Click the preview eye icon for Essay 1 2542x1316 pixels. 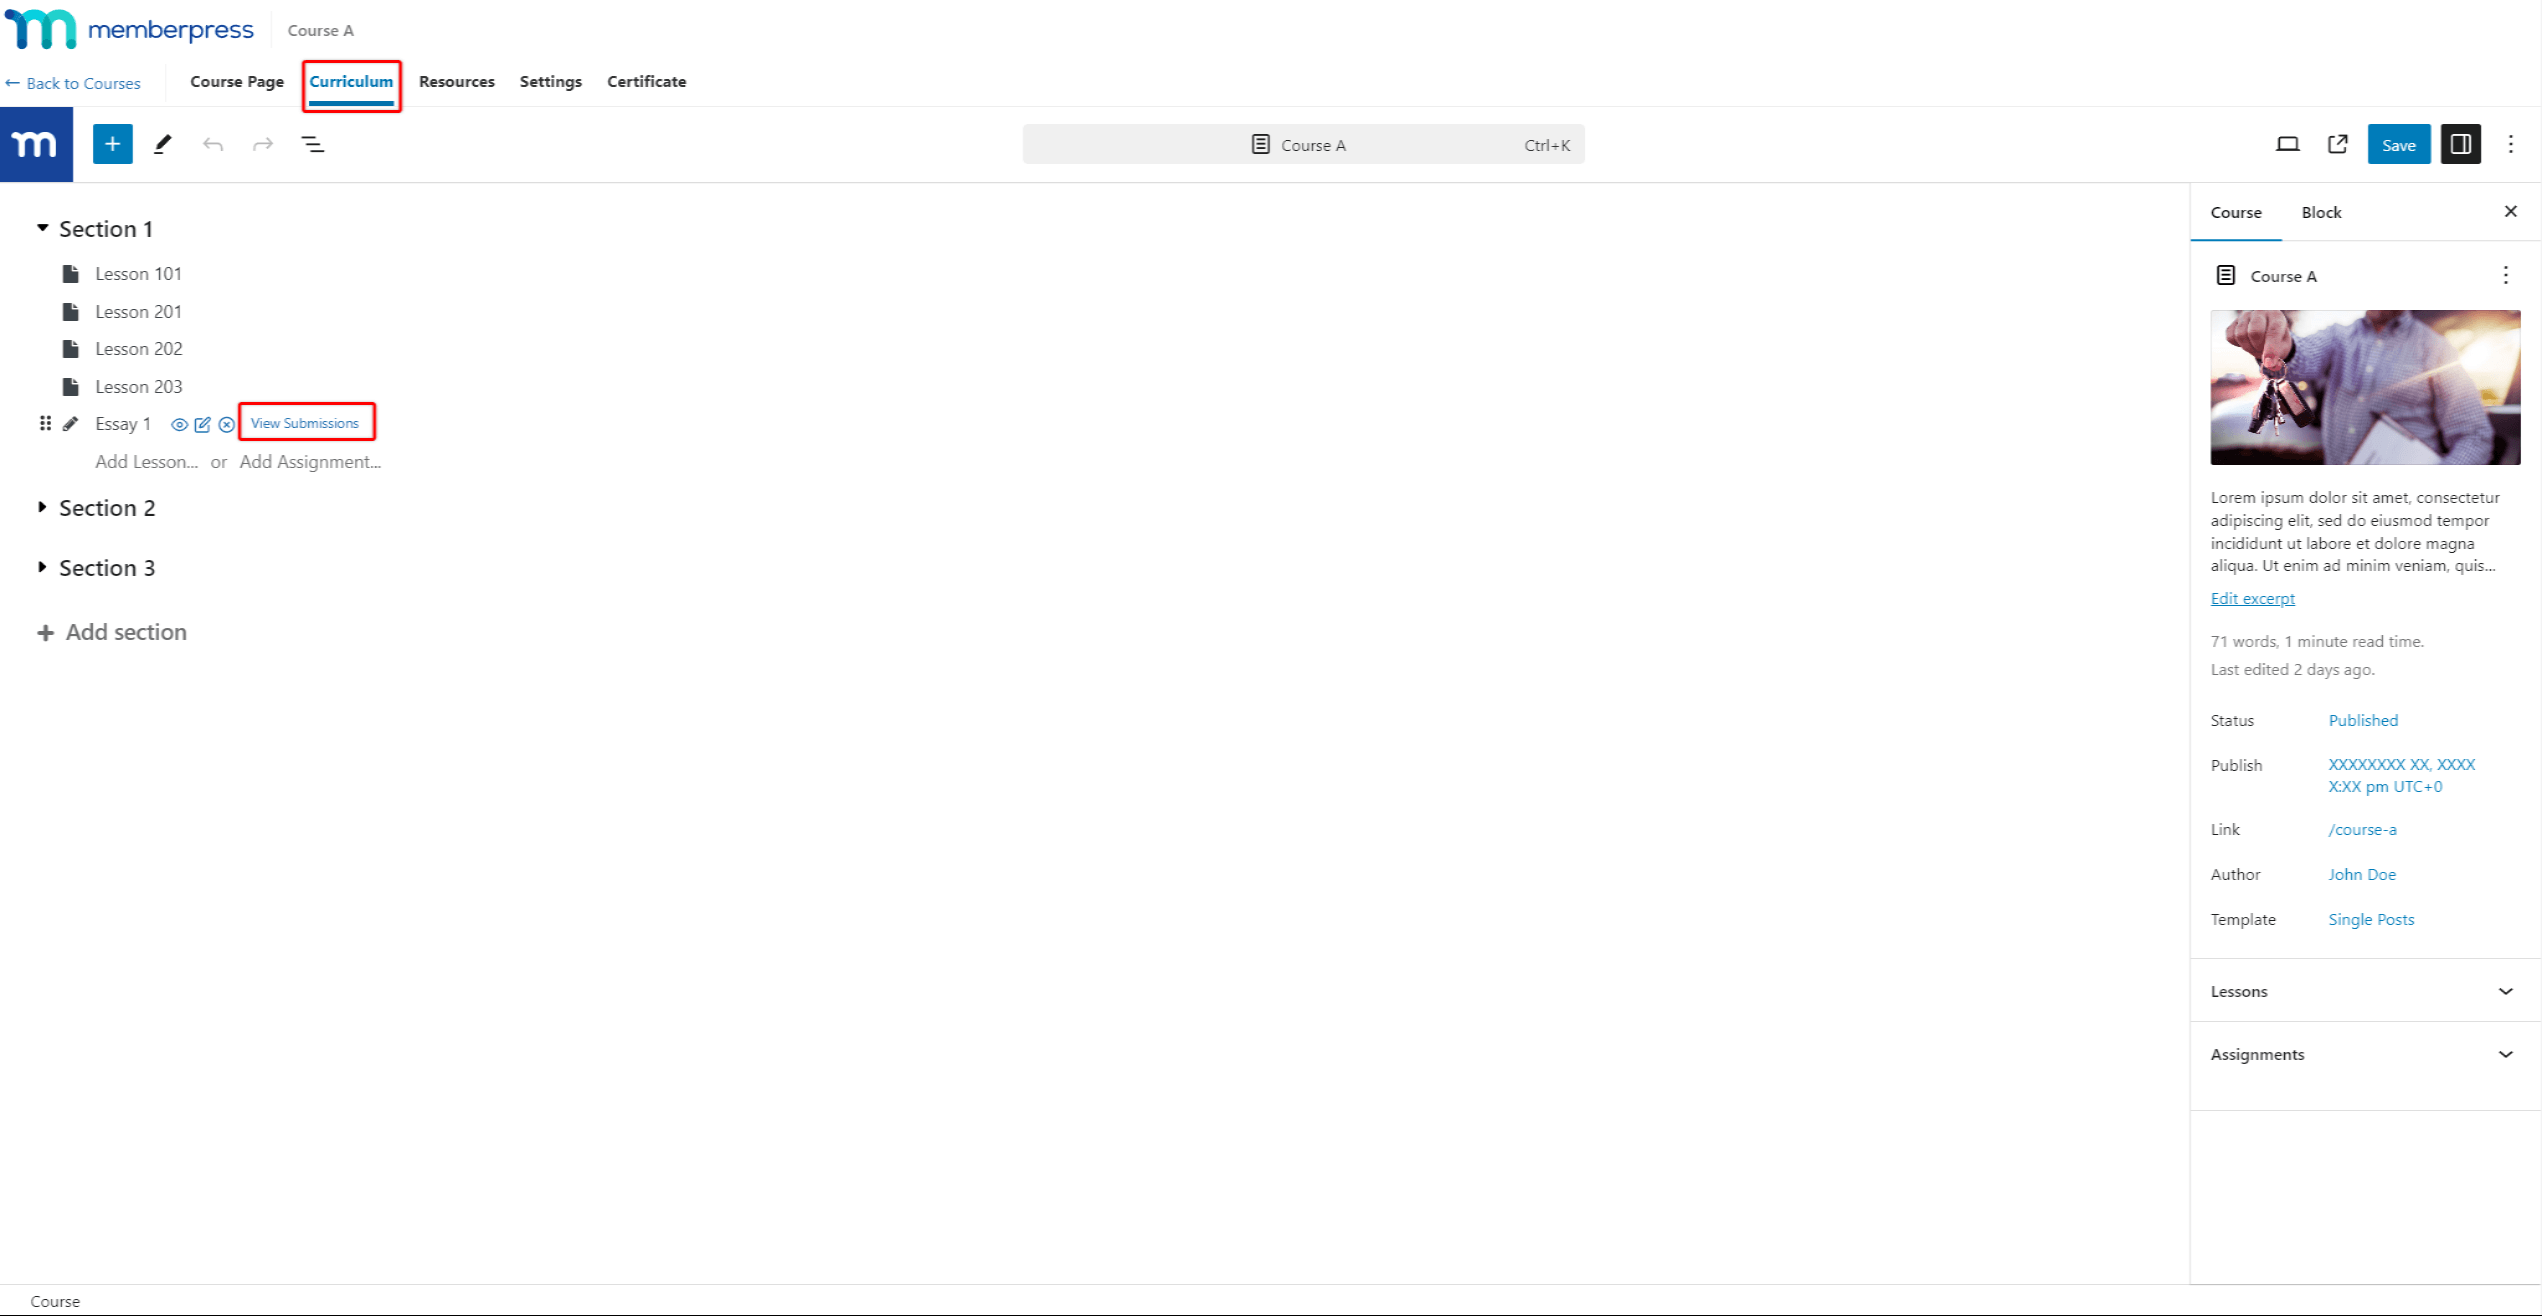[178, 423]
